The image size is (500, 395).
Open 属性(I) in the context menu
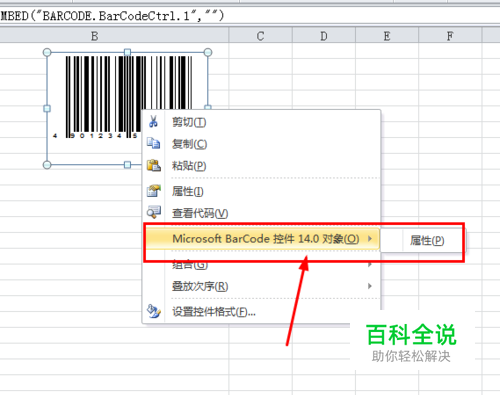pos(262,191)
